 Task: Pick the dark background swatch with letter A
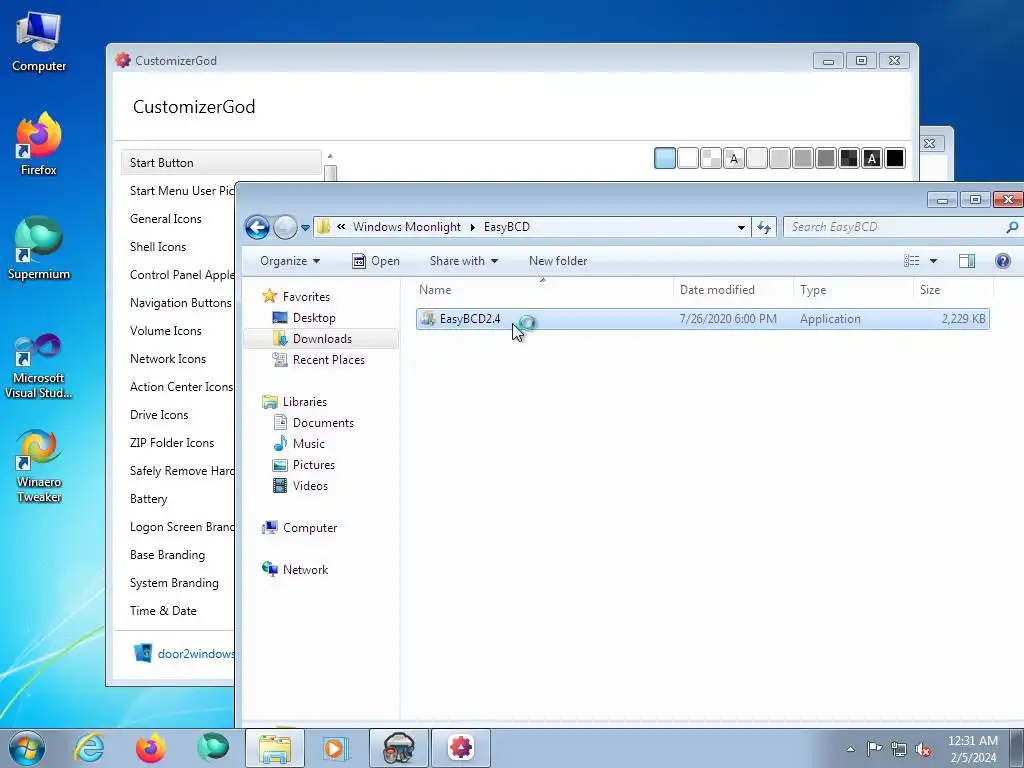click(x=872, y=158)
